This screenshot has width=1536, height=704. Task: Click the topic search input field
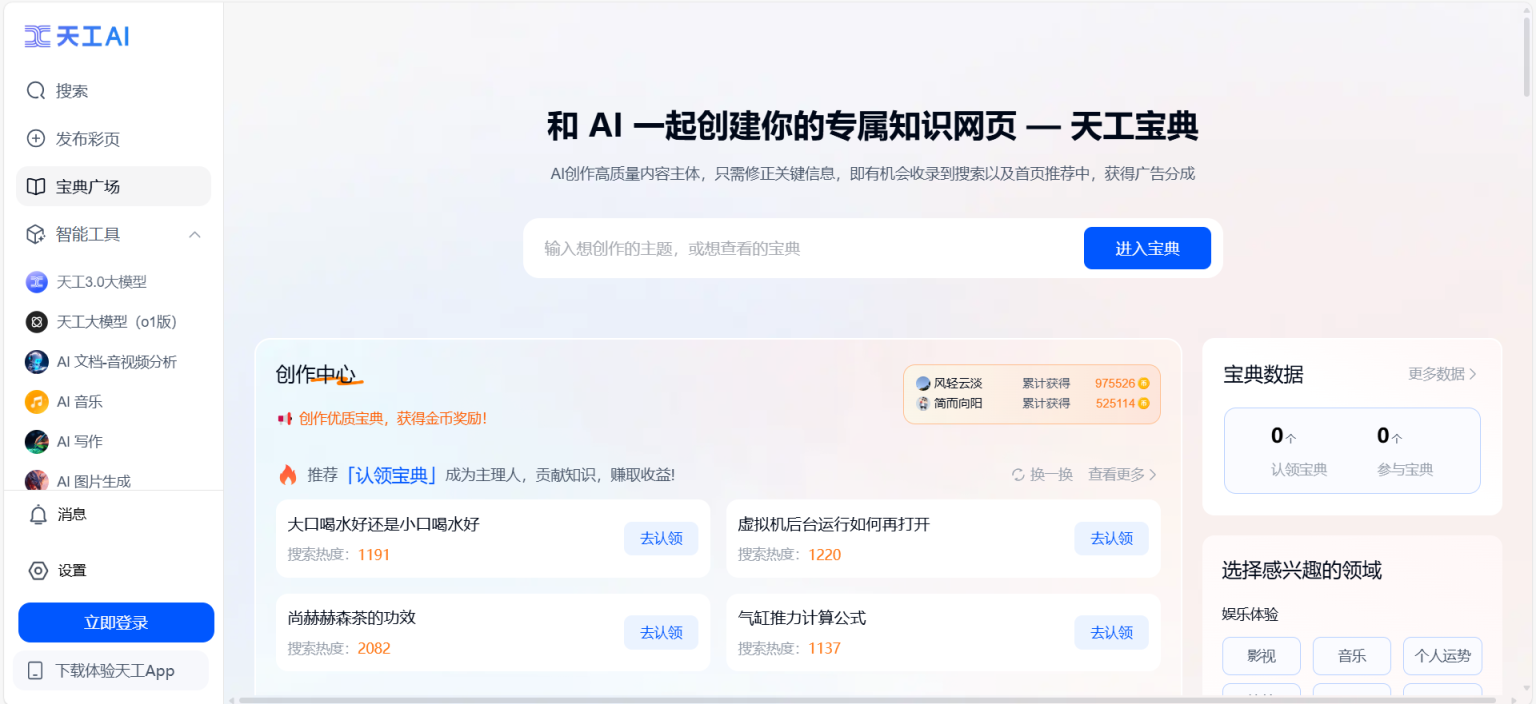point(800,248)
